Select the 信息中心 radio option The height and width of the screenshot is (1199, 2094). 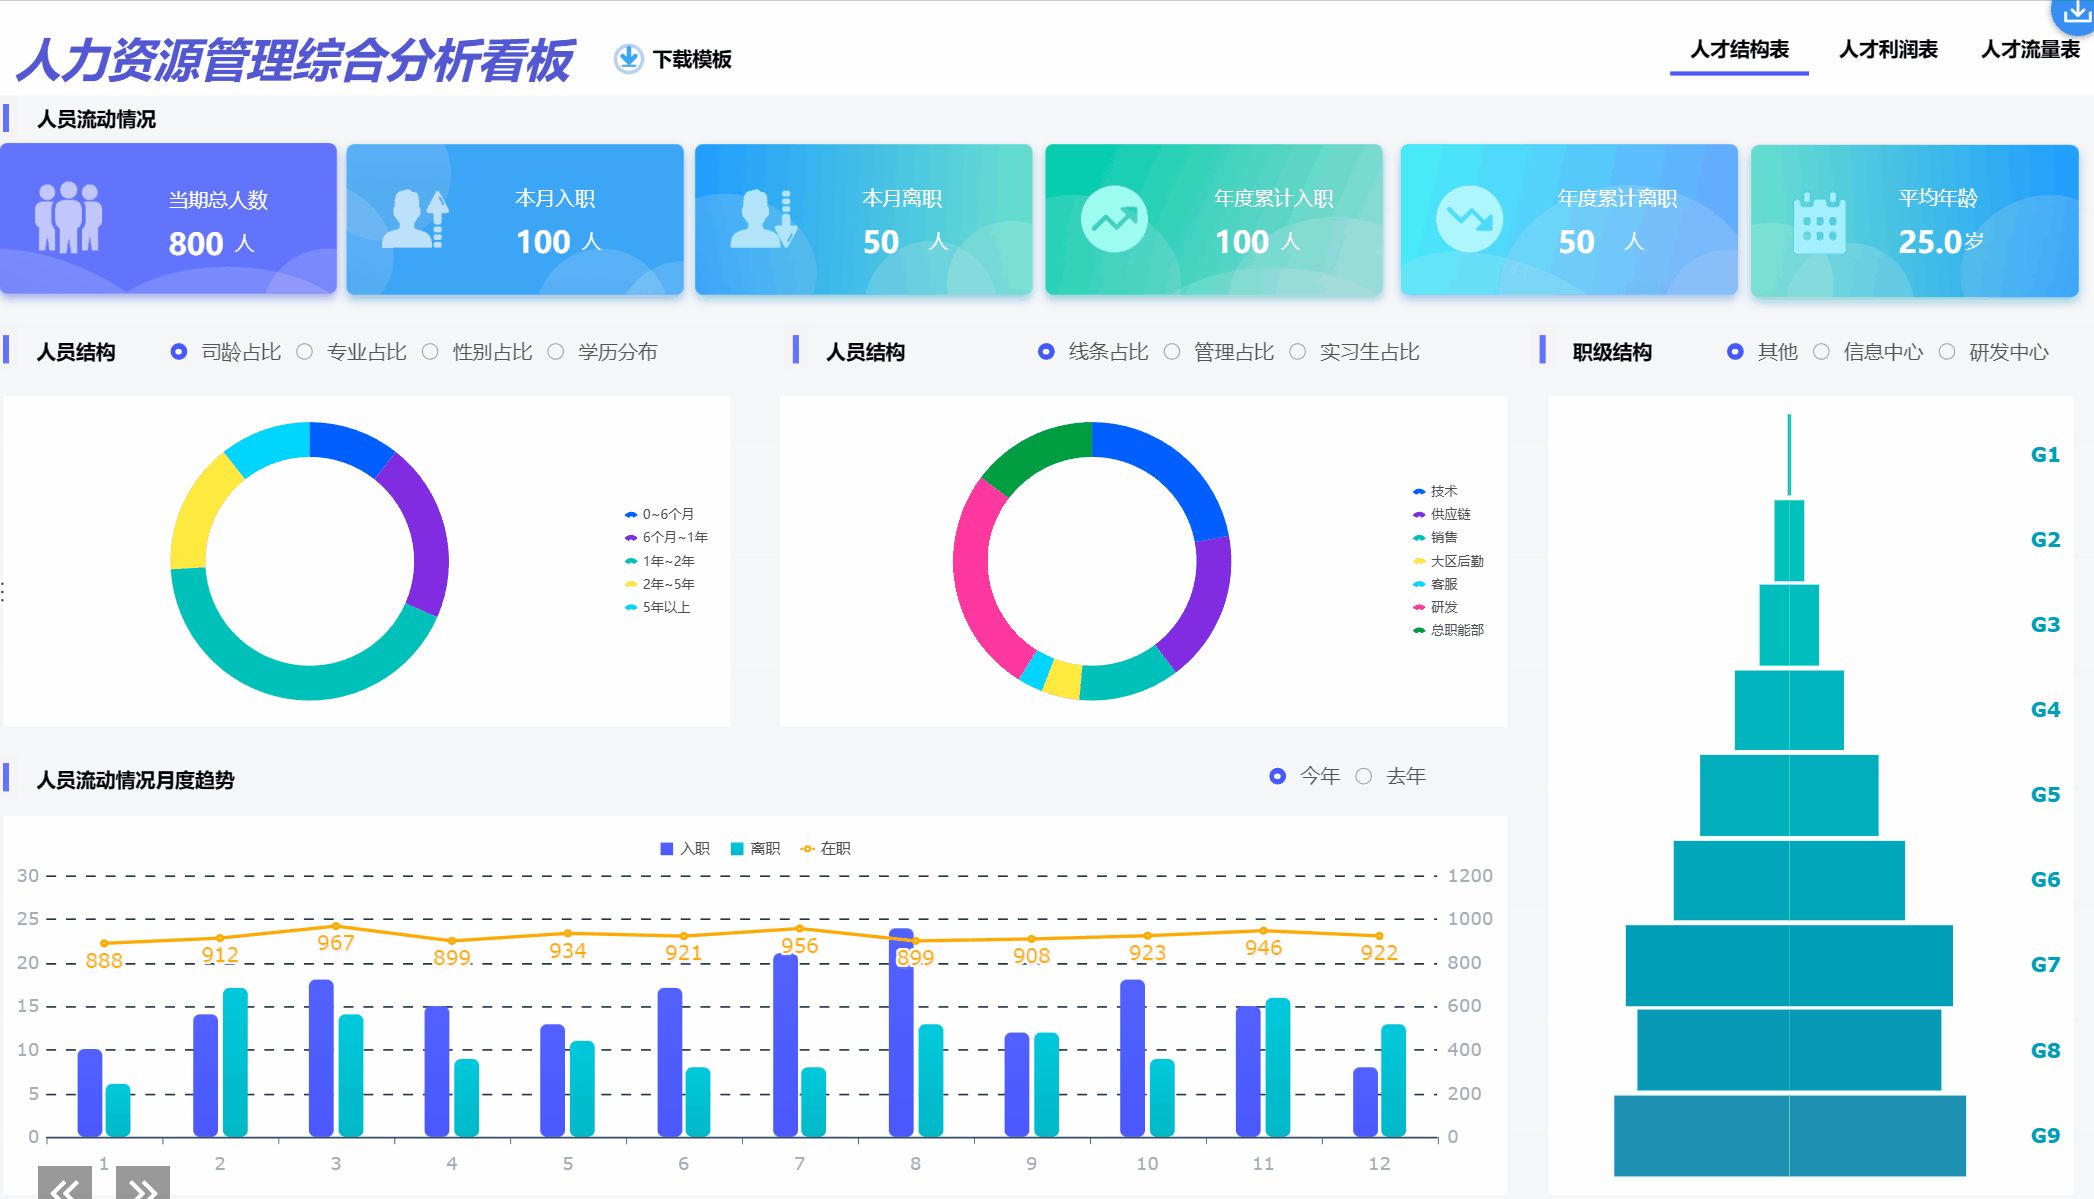click(1821, 352)
